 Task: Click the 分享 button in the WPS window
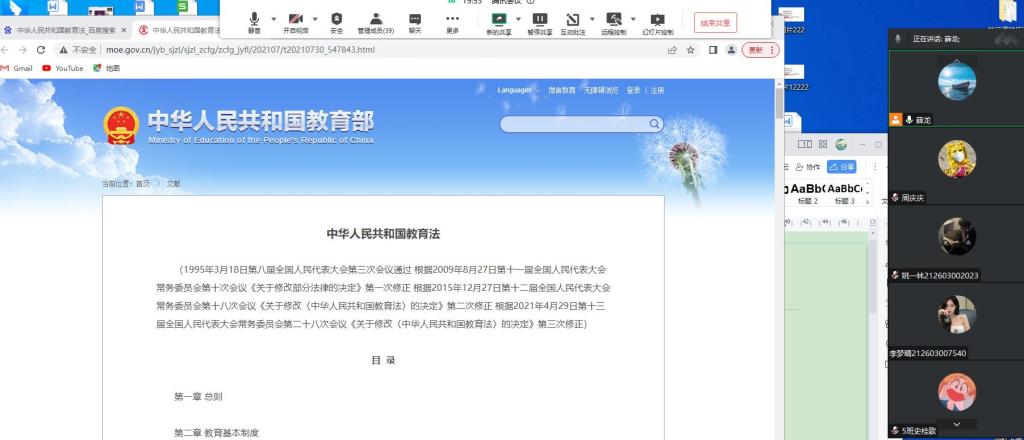point(842,167)
